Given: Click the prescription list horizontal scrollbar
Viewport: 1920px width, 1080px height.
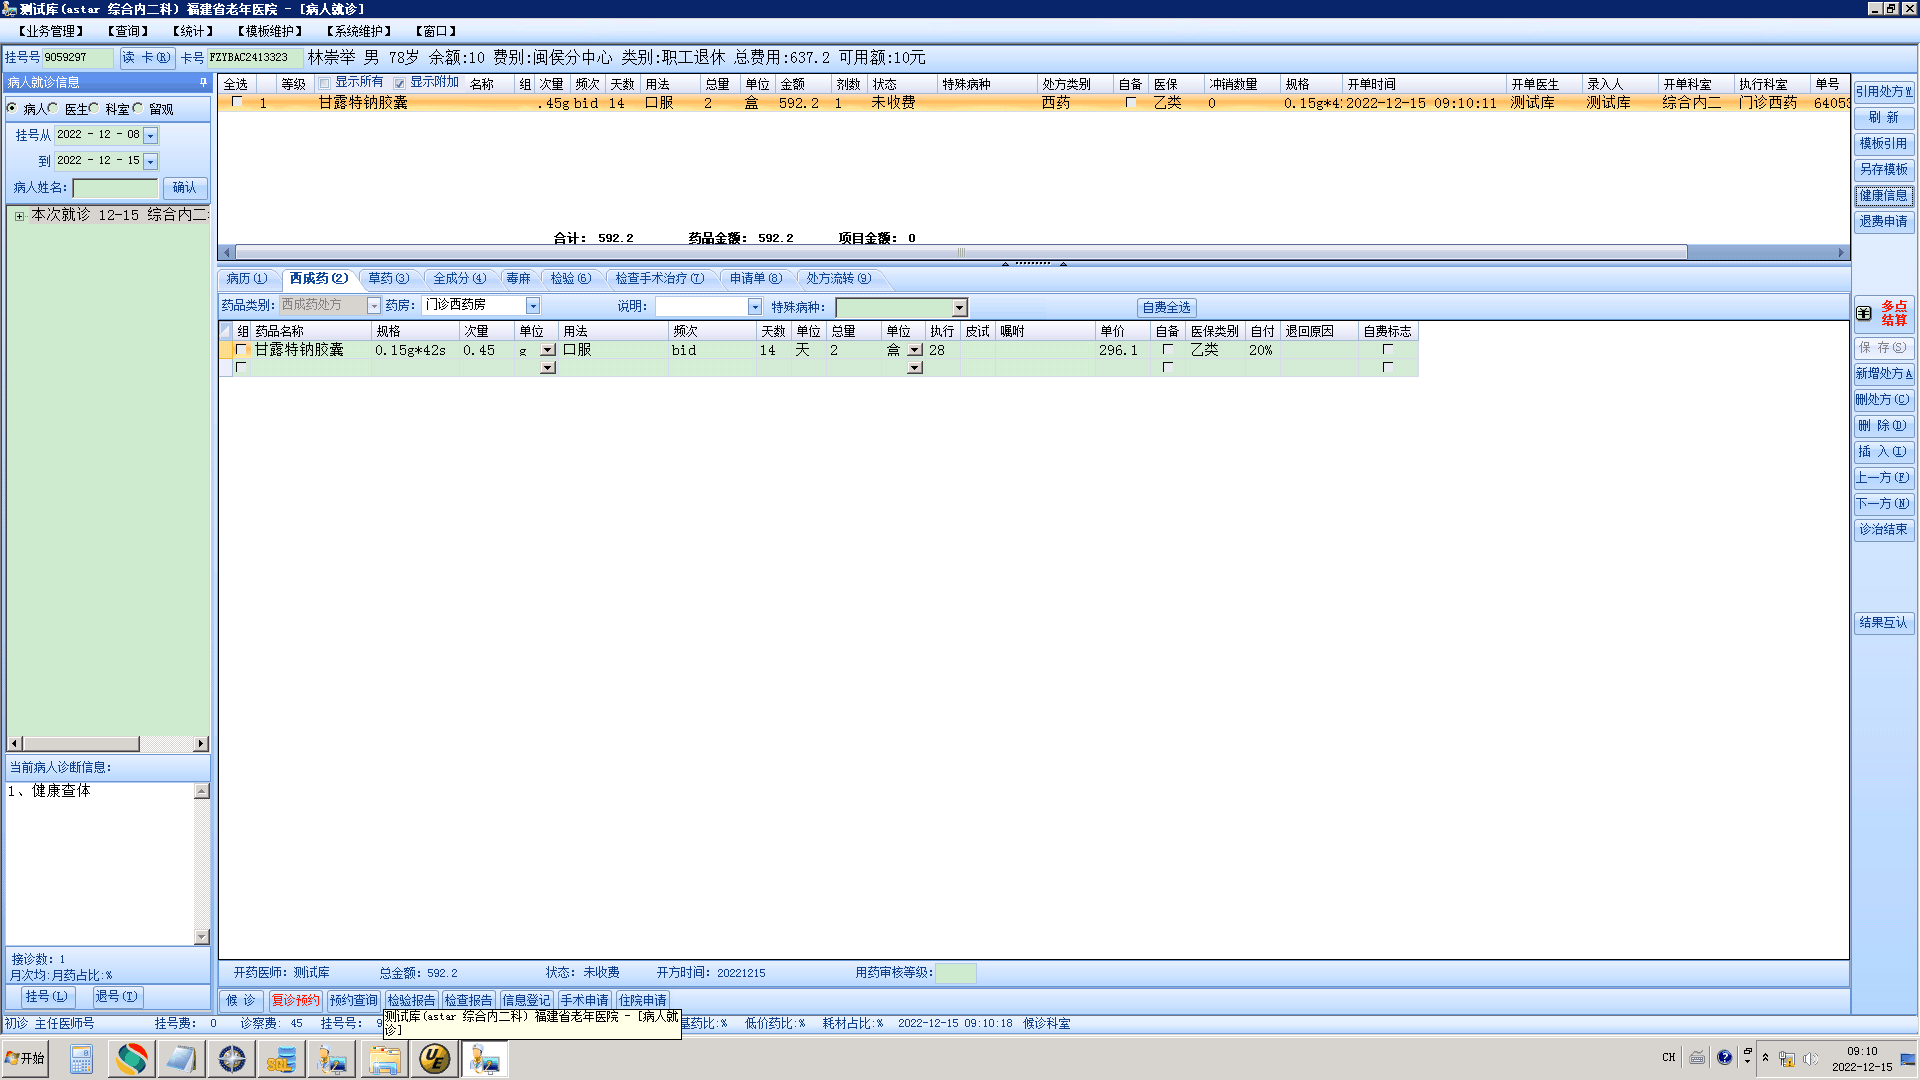Looking at the screenshot, I should 960,253.
